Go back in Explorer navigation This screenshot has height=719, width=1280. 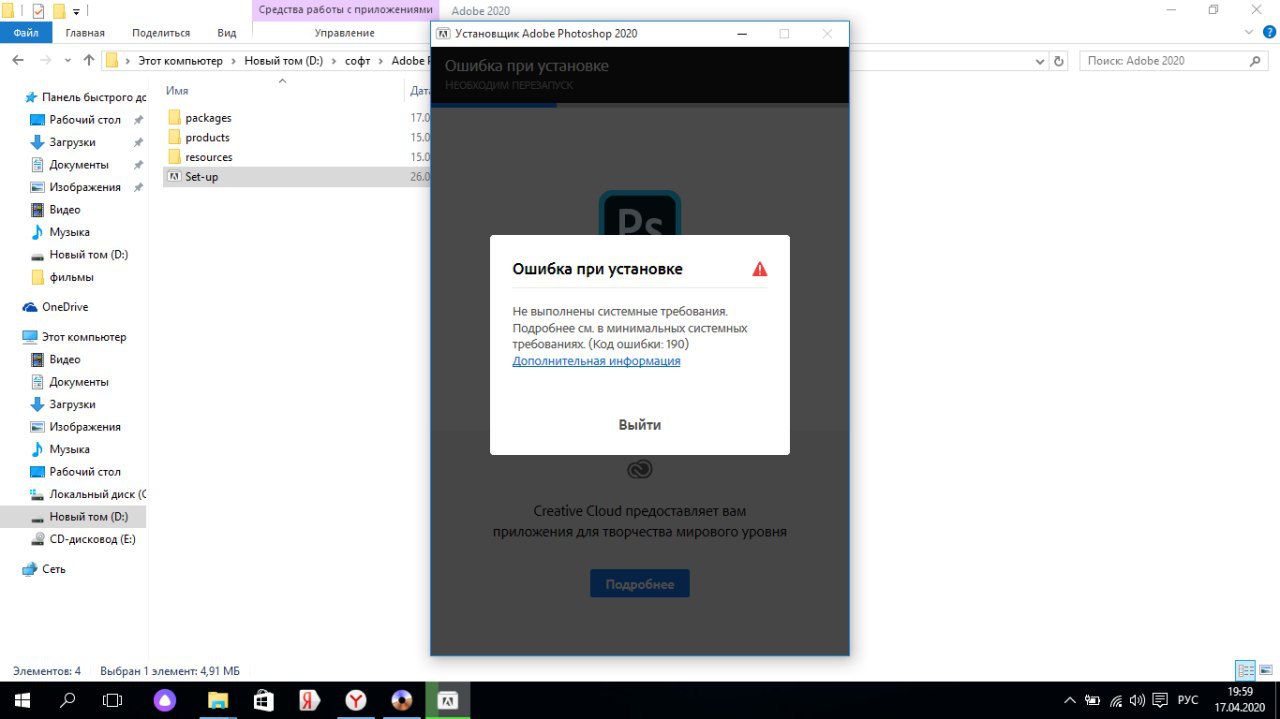18,61
